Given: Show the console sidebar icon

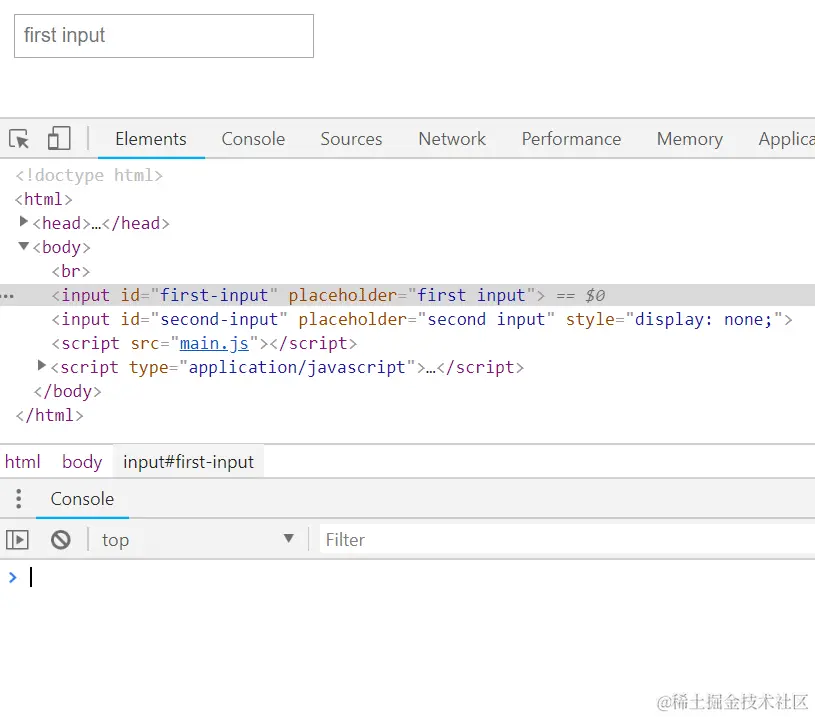Looking at the screenshot, I should click(17, 540).
